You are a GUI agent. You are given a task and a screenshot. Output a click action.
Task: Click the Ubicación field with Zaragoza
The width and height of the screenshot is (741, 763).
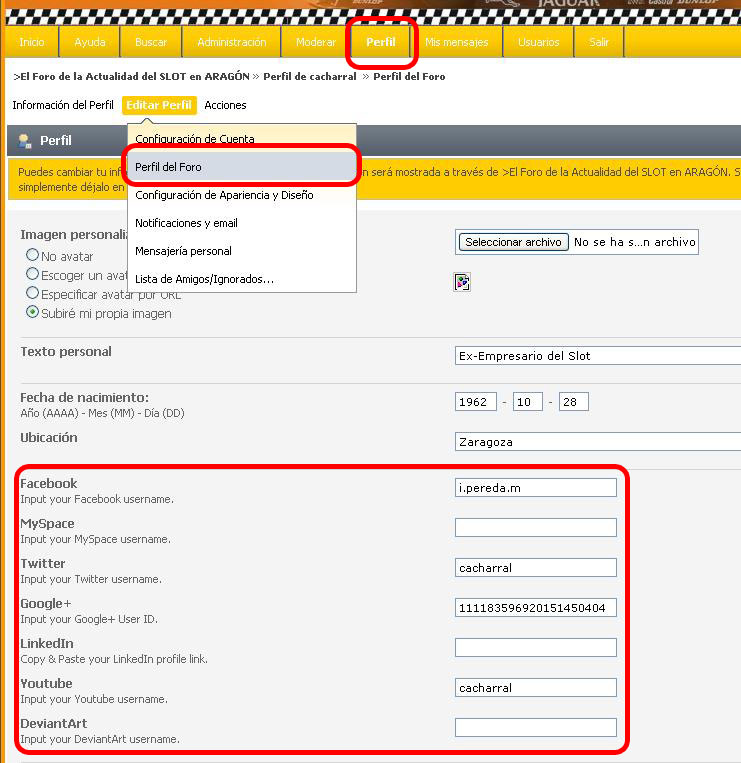(598, 442)
